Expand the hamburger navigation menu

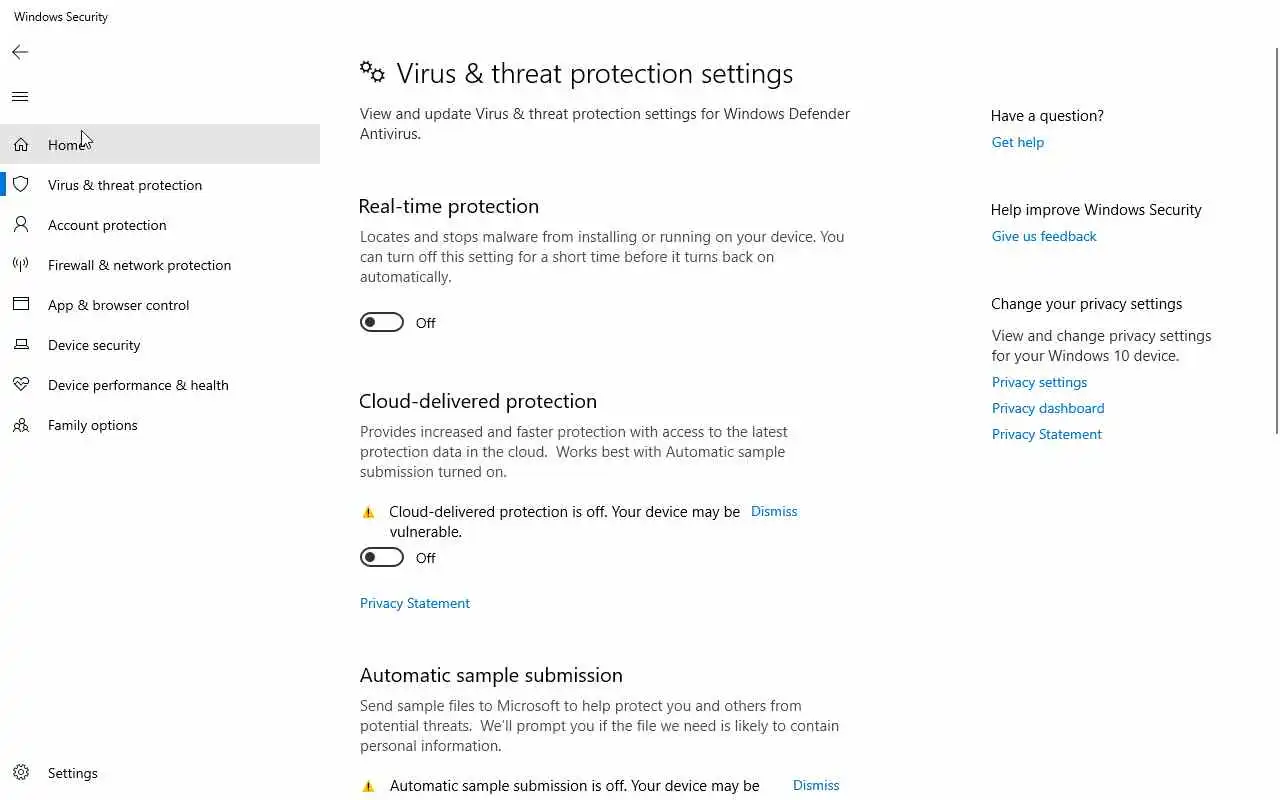point(20,97)
